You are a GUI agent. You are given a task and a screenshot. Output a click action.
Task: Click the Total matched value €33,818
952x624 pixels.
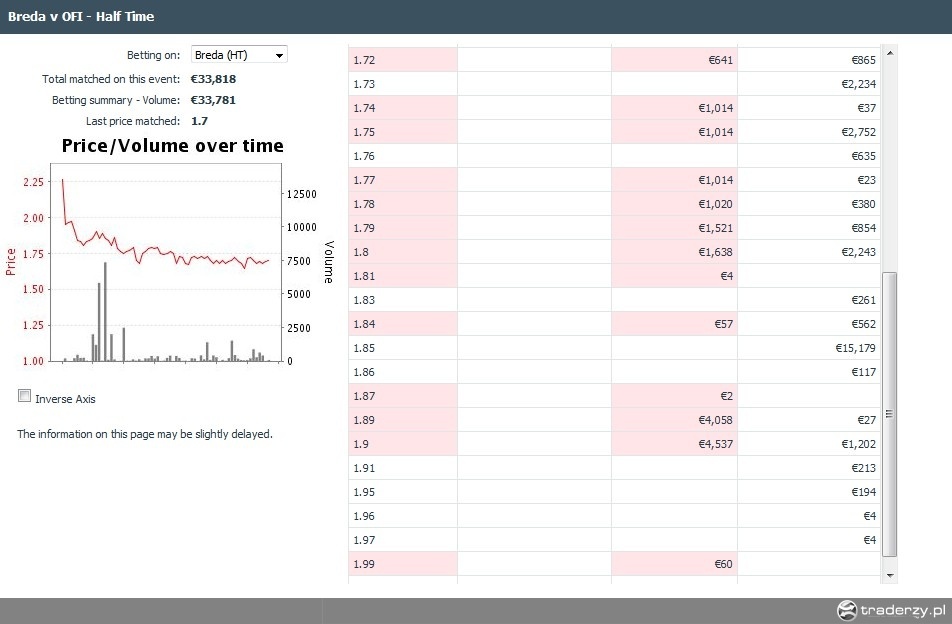coord(213,79)
